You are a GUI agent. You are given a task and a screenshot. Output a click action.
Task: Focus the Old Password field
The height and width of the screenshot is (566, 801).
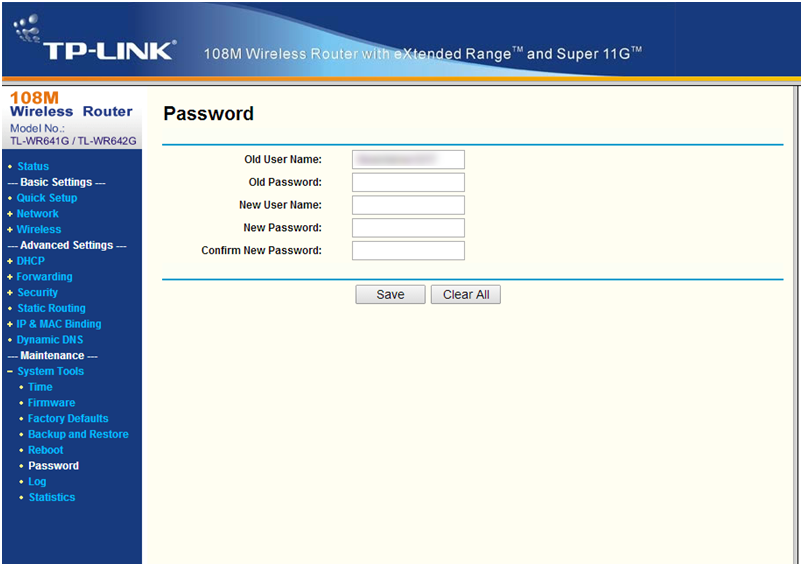[408, 182]
